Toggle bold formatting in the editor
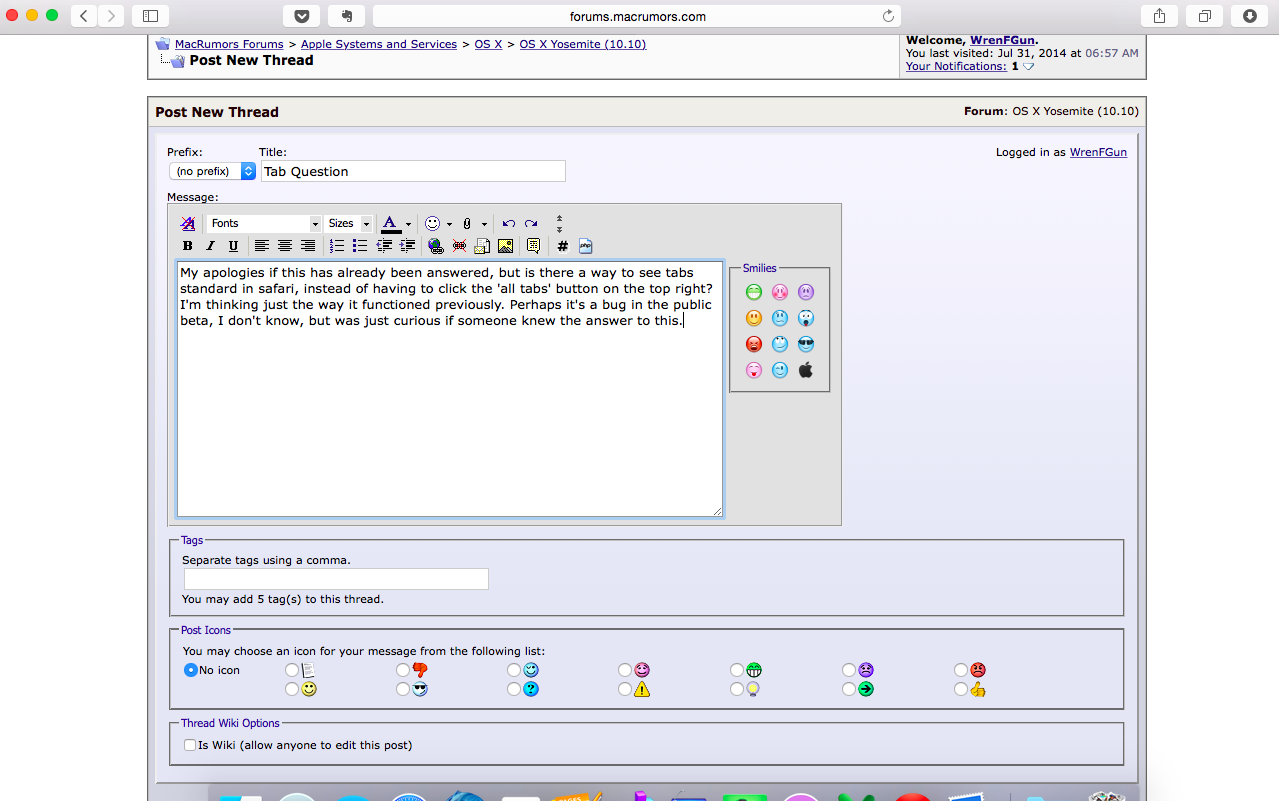The width and height of the screenshot is (1279, 801). pyautogui.click(x=188, y=246)
